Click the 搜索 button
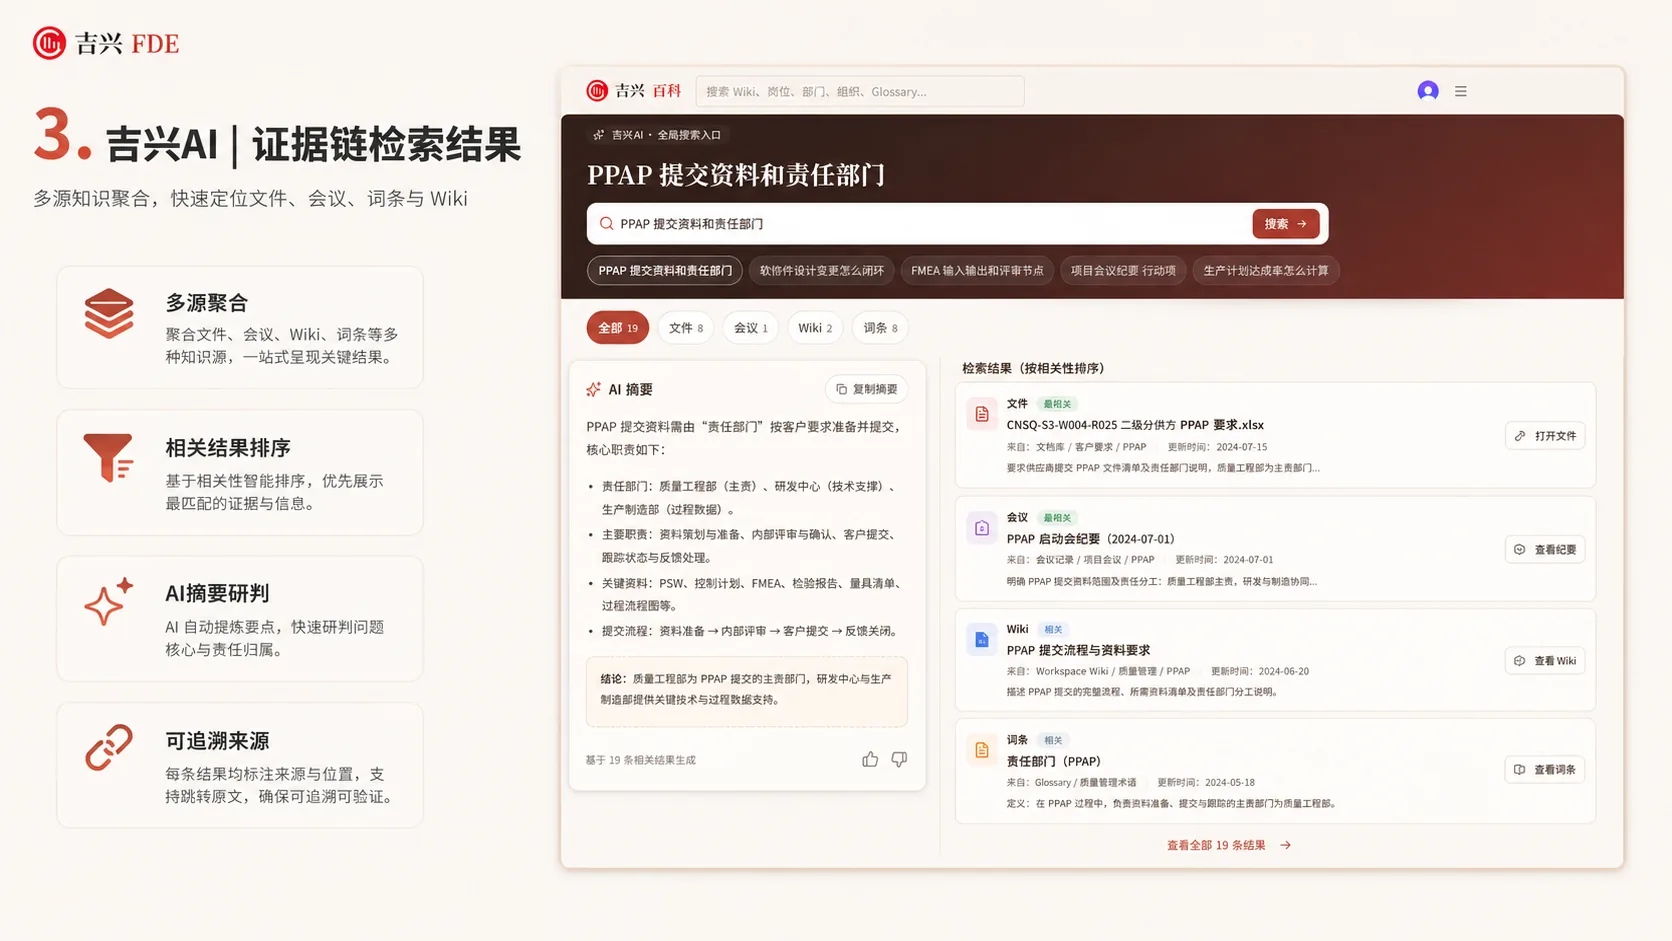 tap(1286, 224)
